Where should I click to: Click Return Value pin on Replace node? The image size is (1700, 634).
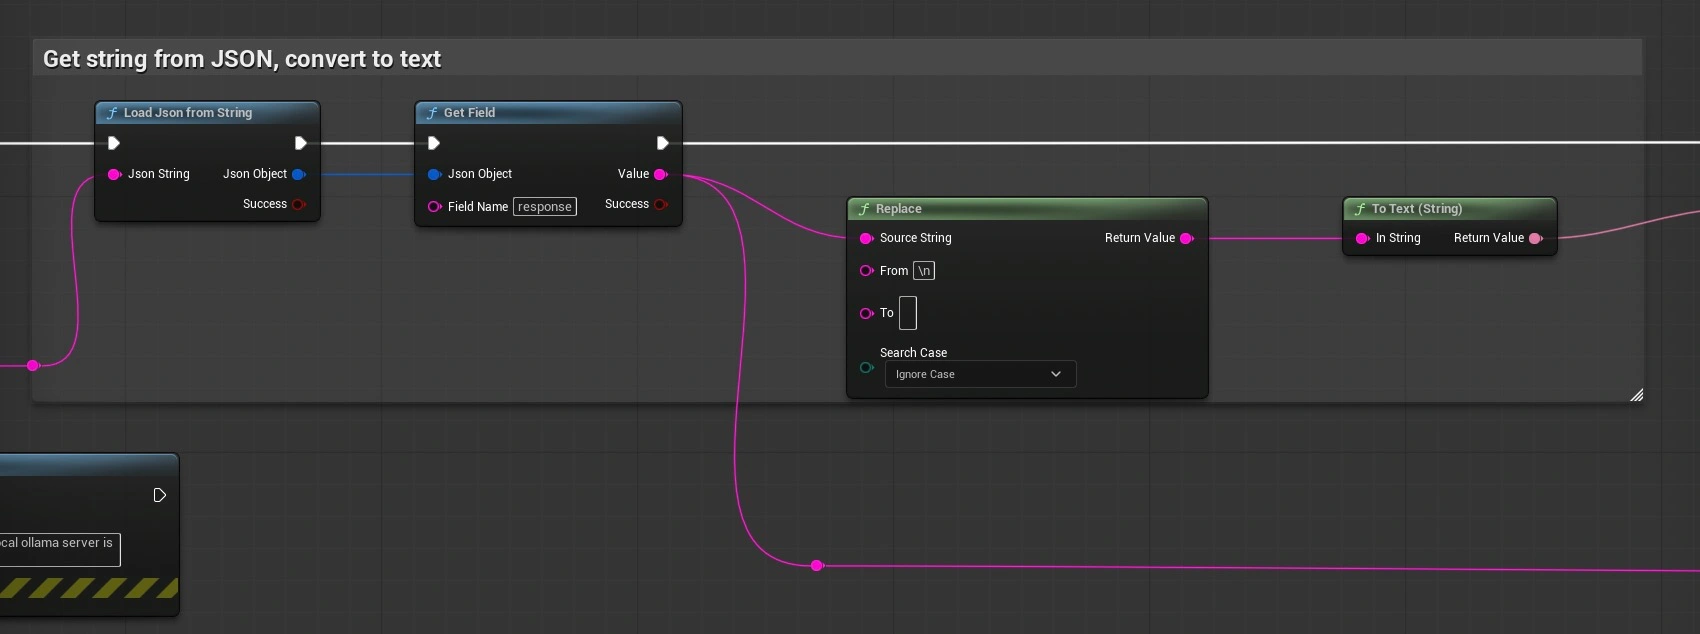pos(1187,238)
